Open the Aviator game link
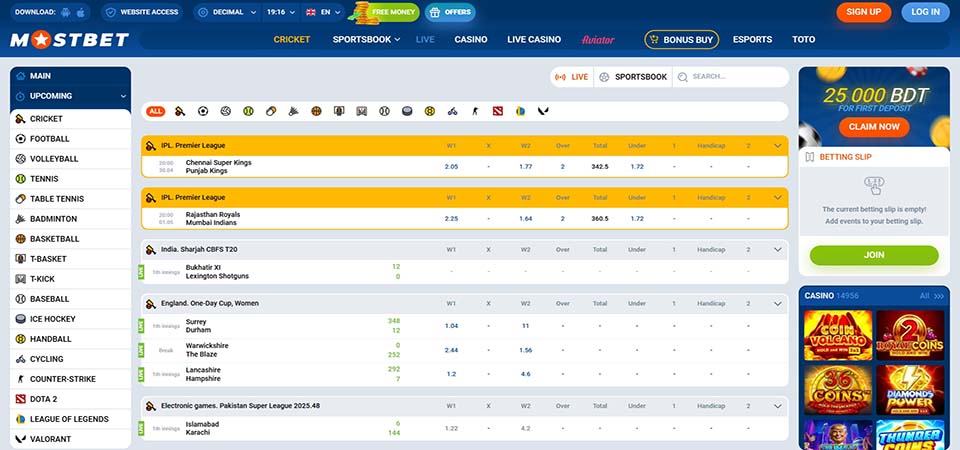960x450 pixels. (x=598, y=40)
